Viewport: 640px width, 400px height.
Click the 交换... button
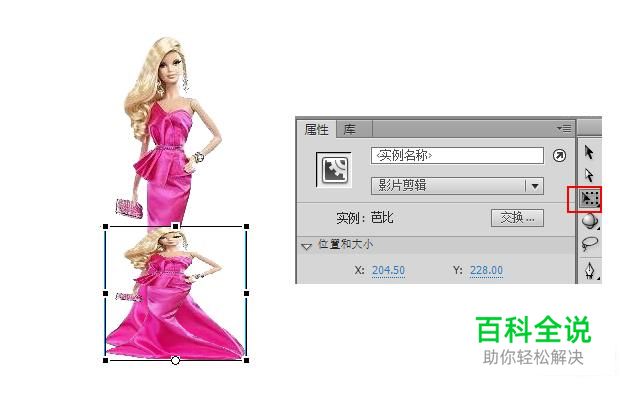pyautogui.click(x=517, y=218)
